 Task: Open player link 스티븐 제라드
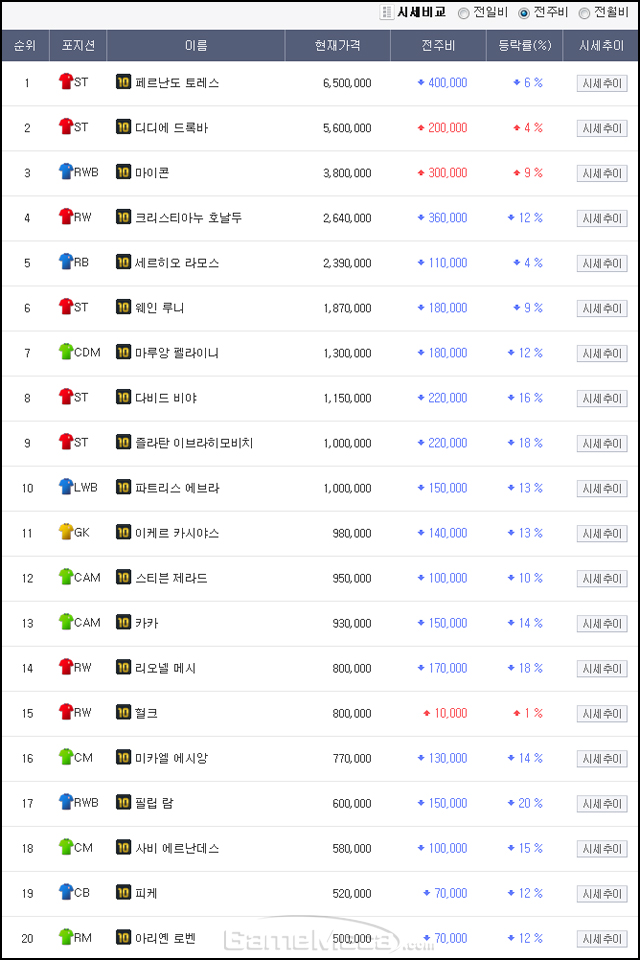click(171, 578)
